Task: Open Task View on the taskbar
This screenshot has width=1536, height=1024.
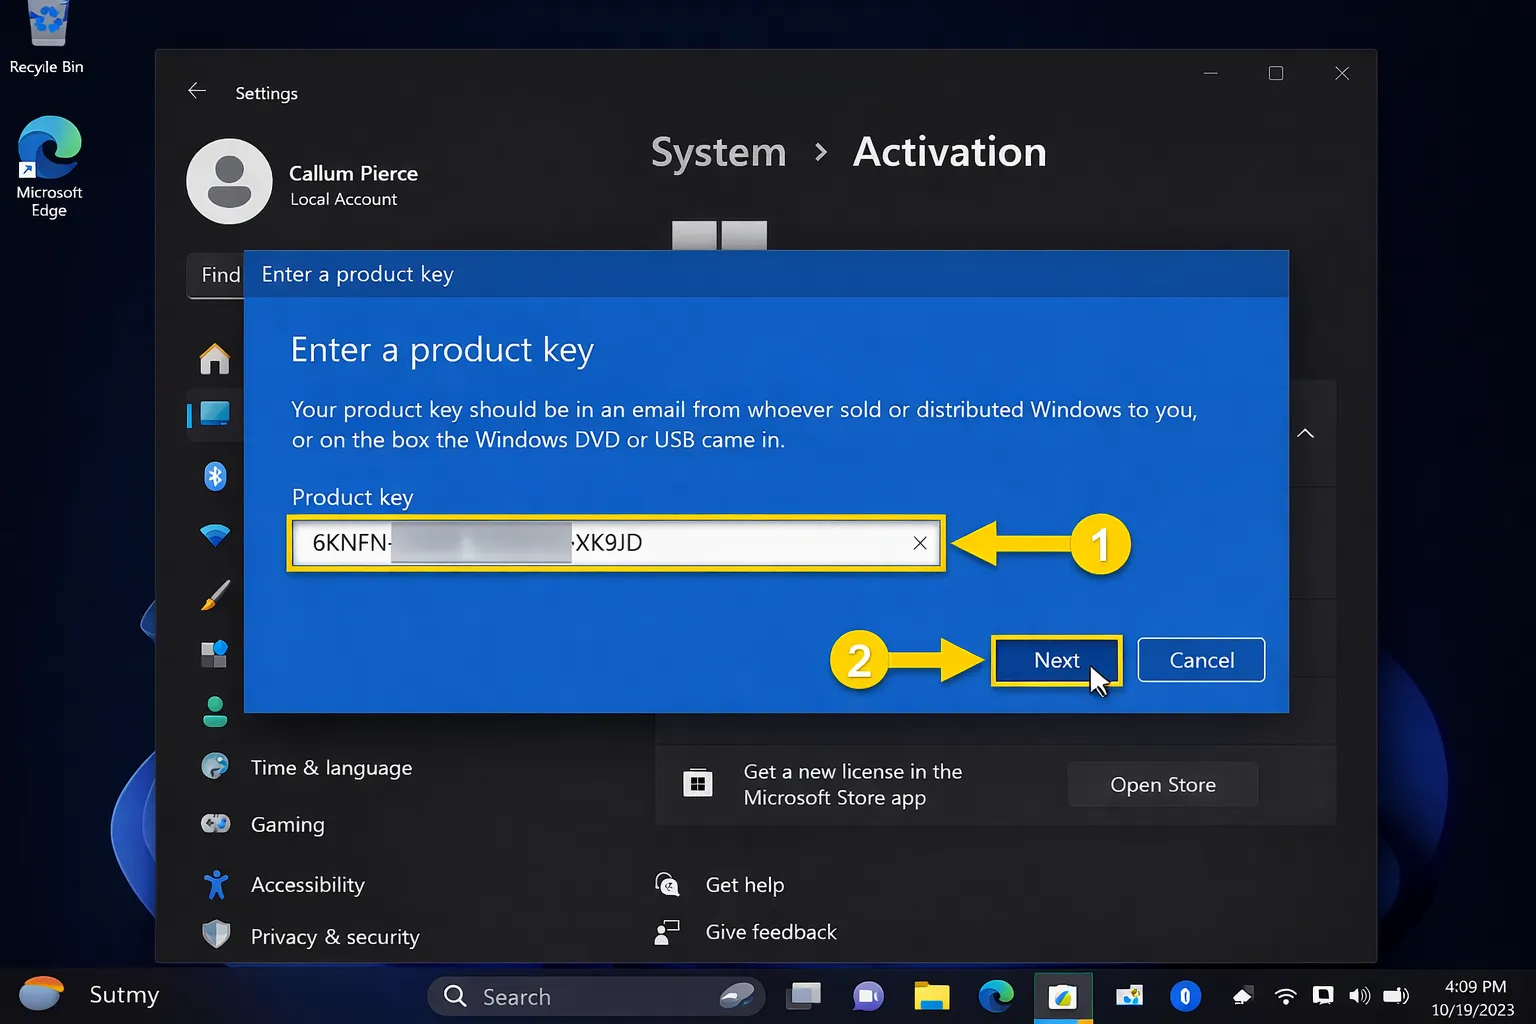Action: 804,995
